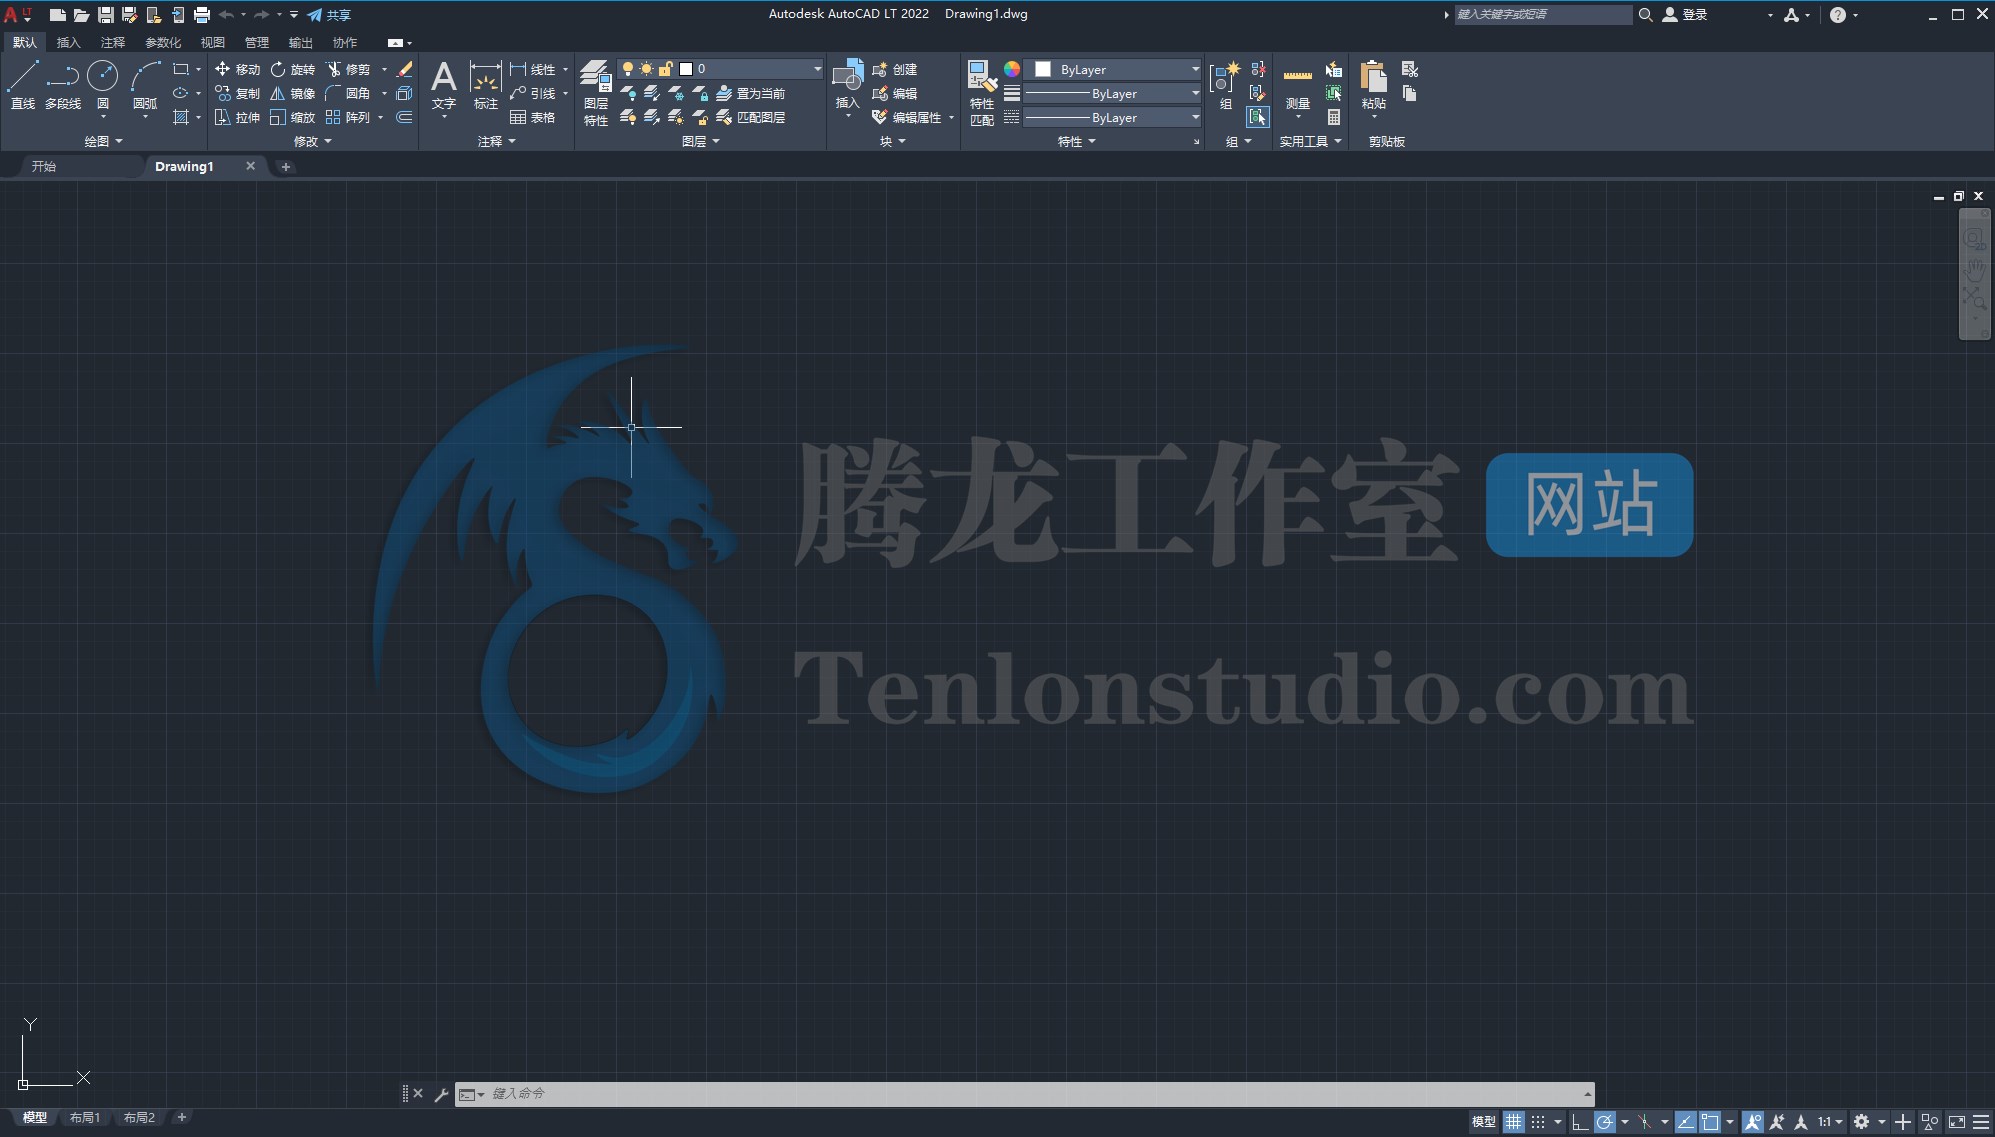Toggle grid display in status bar
This screenshot has width=1995, height=1137.
[x=1513, y=1122]
